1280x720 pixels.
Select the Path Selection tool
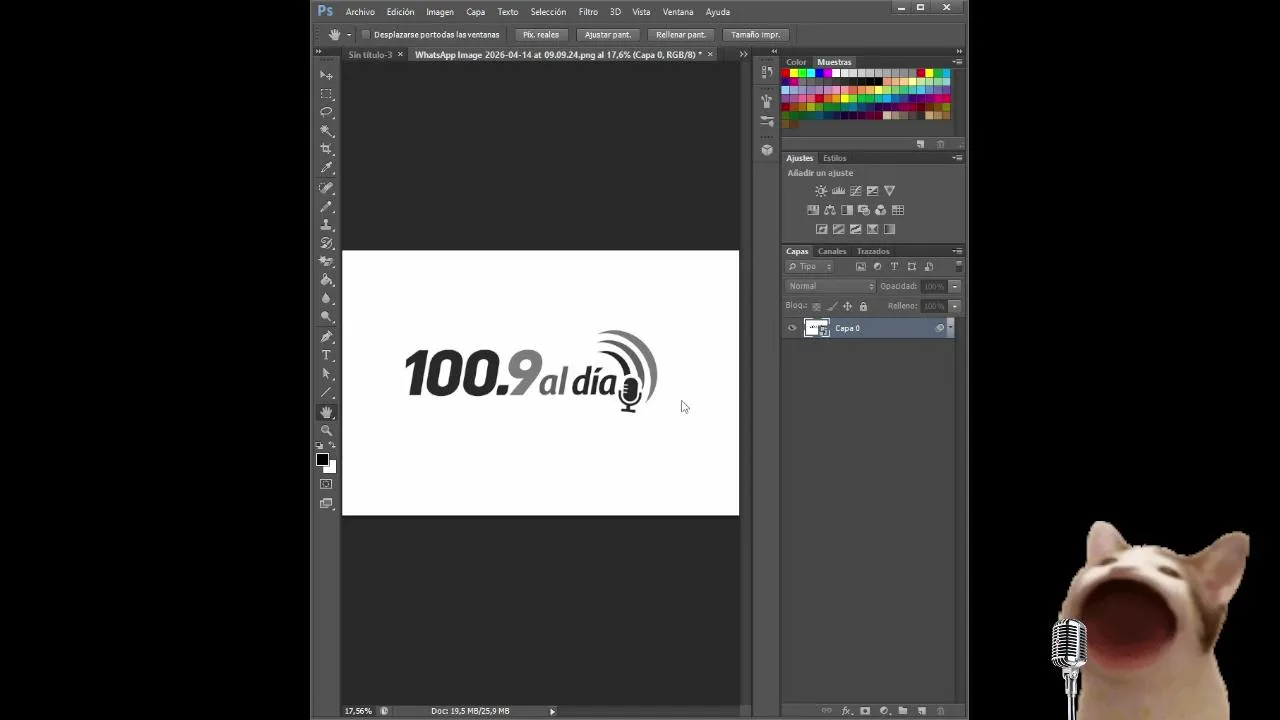pyautogui.click(x=326, y=374)
